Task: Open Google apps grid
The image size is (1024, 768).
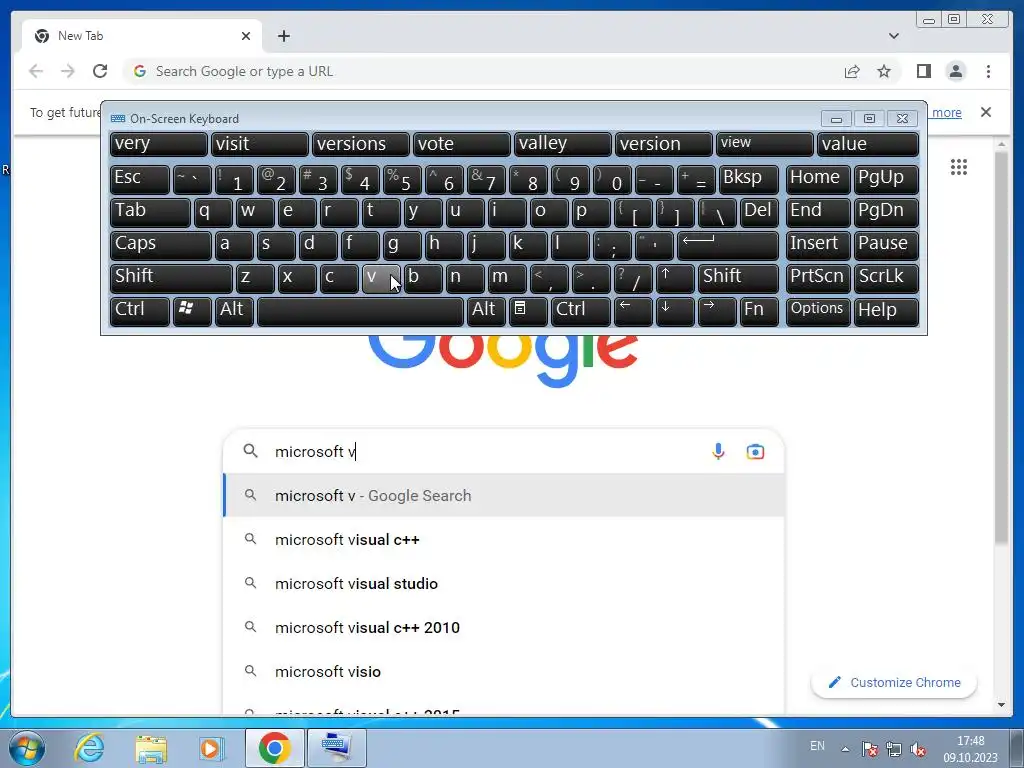Action: [959, 167]
